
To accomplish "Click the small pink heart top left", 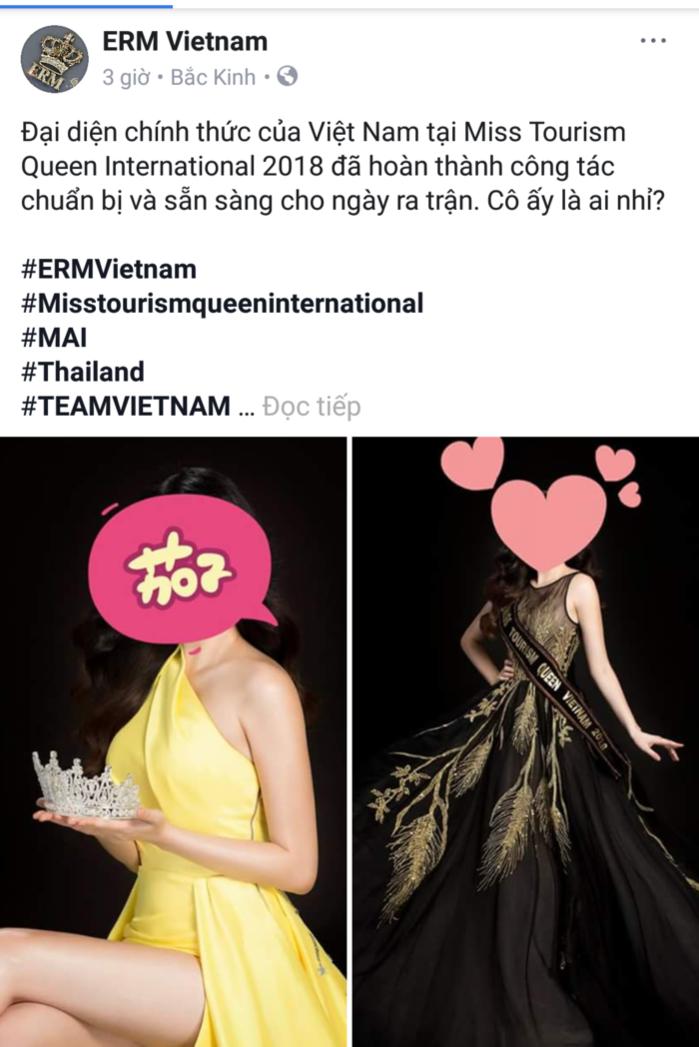I will (473, 462).
